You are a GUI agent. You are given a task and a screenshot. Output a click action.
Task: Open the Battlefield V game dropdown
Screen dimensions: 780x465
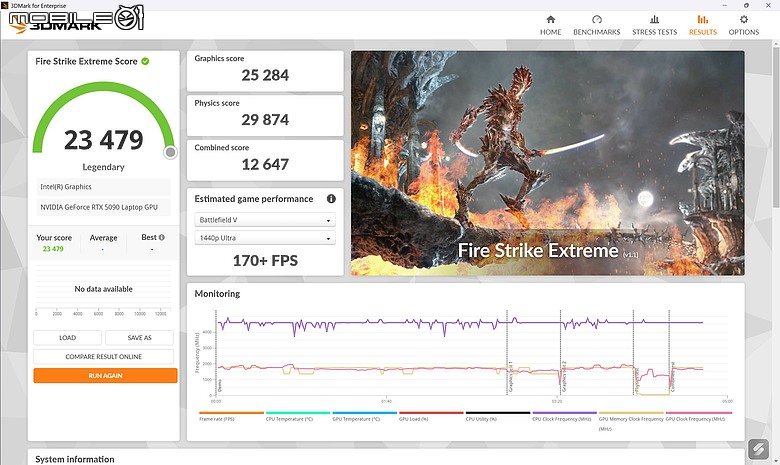[265, 220]
